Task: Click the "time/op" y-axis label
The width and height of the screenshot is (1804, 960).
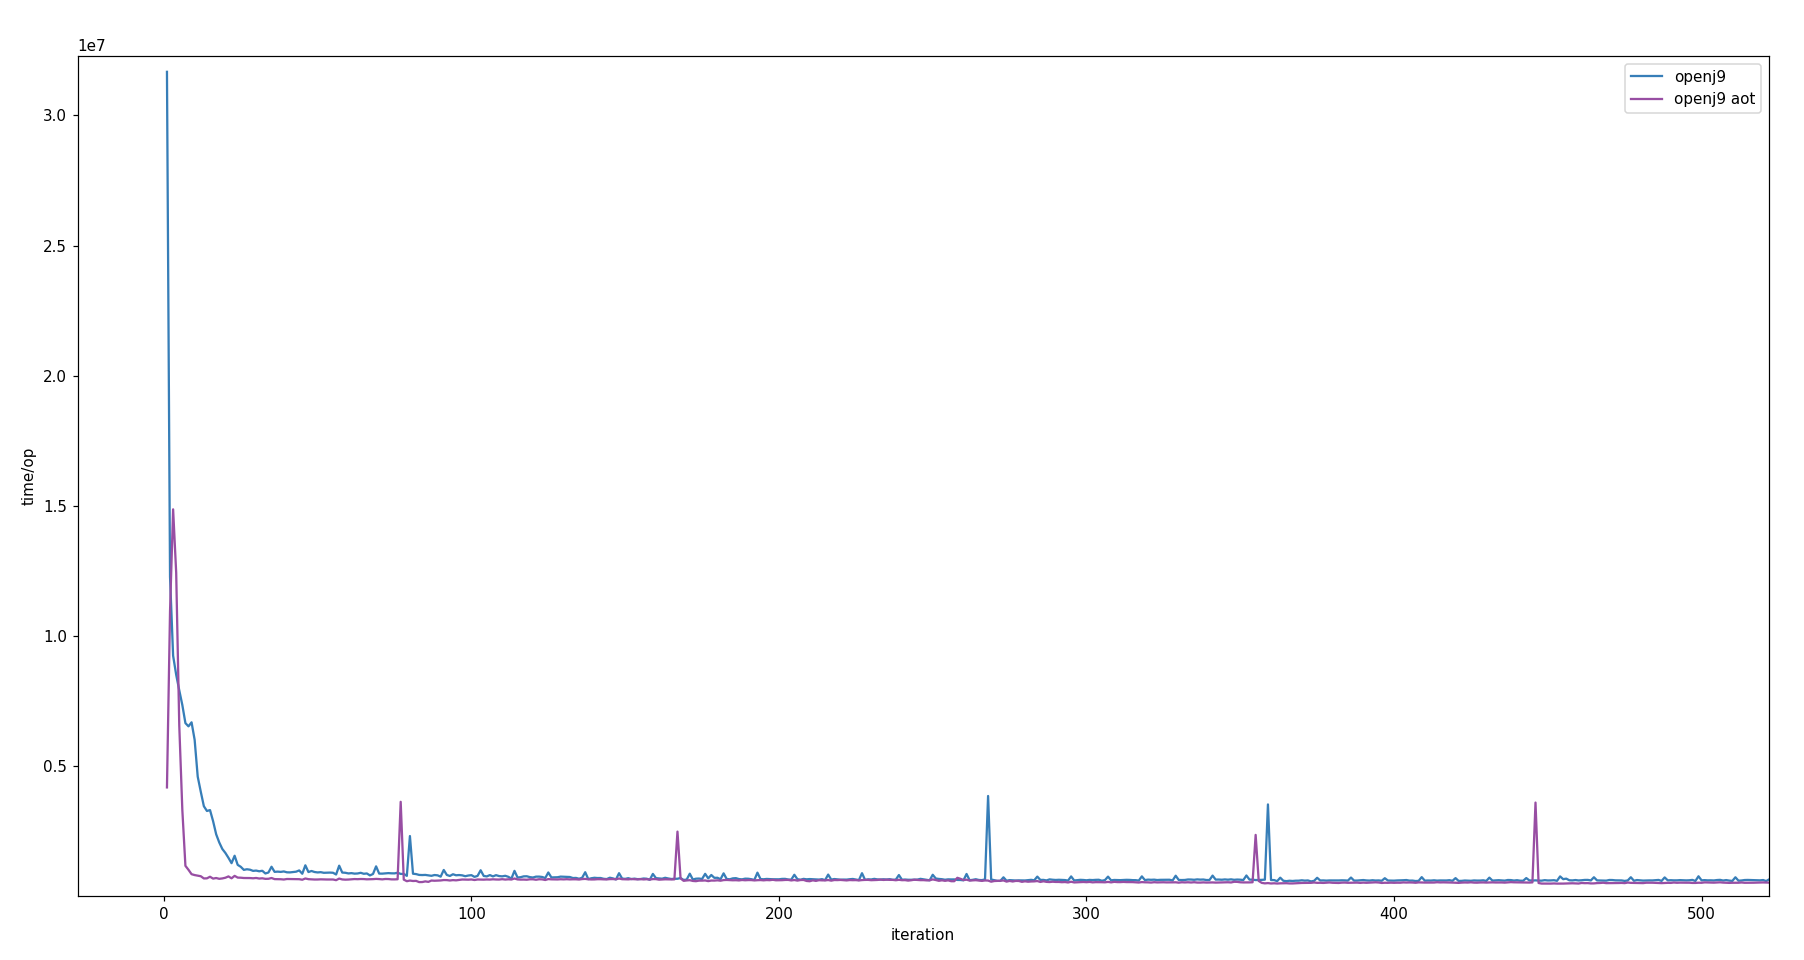Action: (29, 477)
